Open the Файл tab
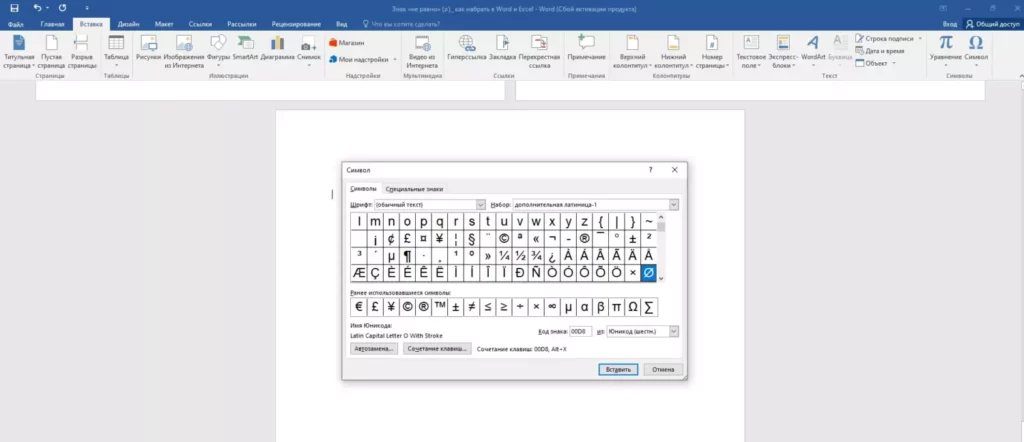 (x=16, y=24)
